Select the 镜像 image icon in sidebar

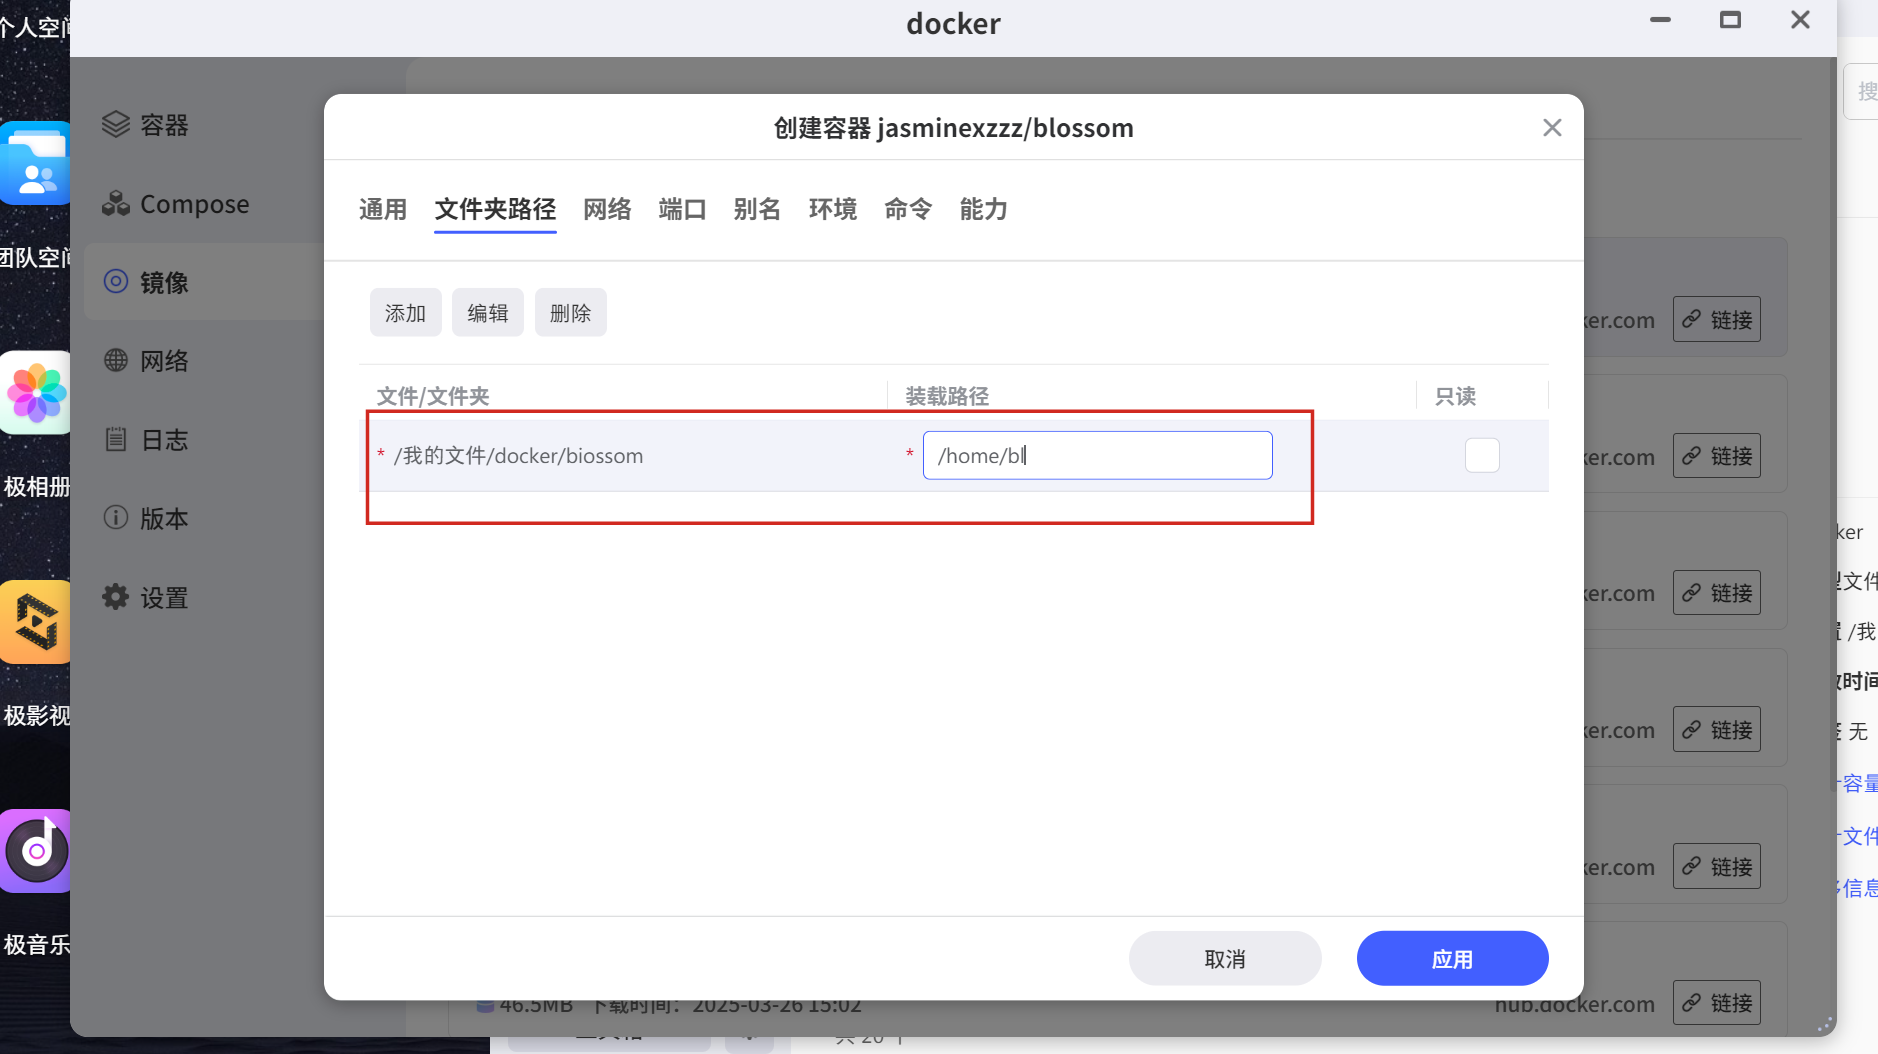[x=116, y=282]
